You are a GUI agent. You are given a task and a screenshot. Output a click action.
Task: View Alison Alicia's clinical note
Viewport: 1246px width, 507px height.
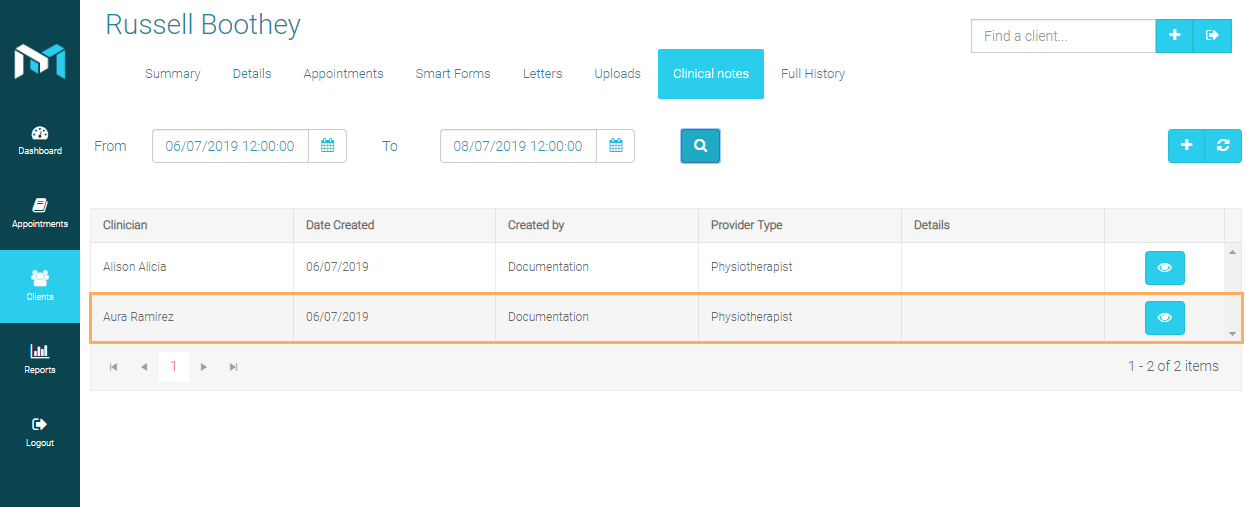tap(1164, 268)
